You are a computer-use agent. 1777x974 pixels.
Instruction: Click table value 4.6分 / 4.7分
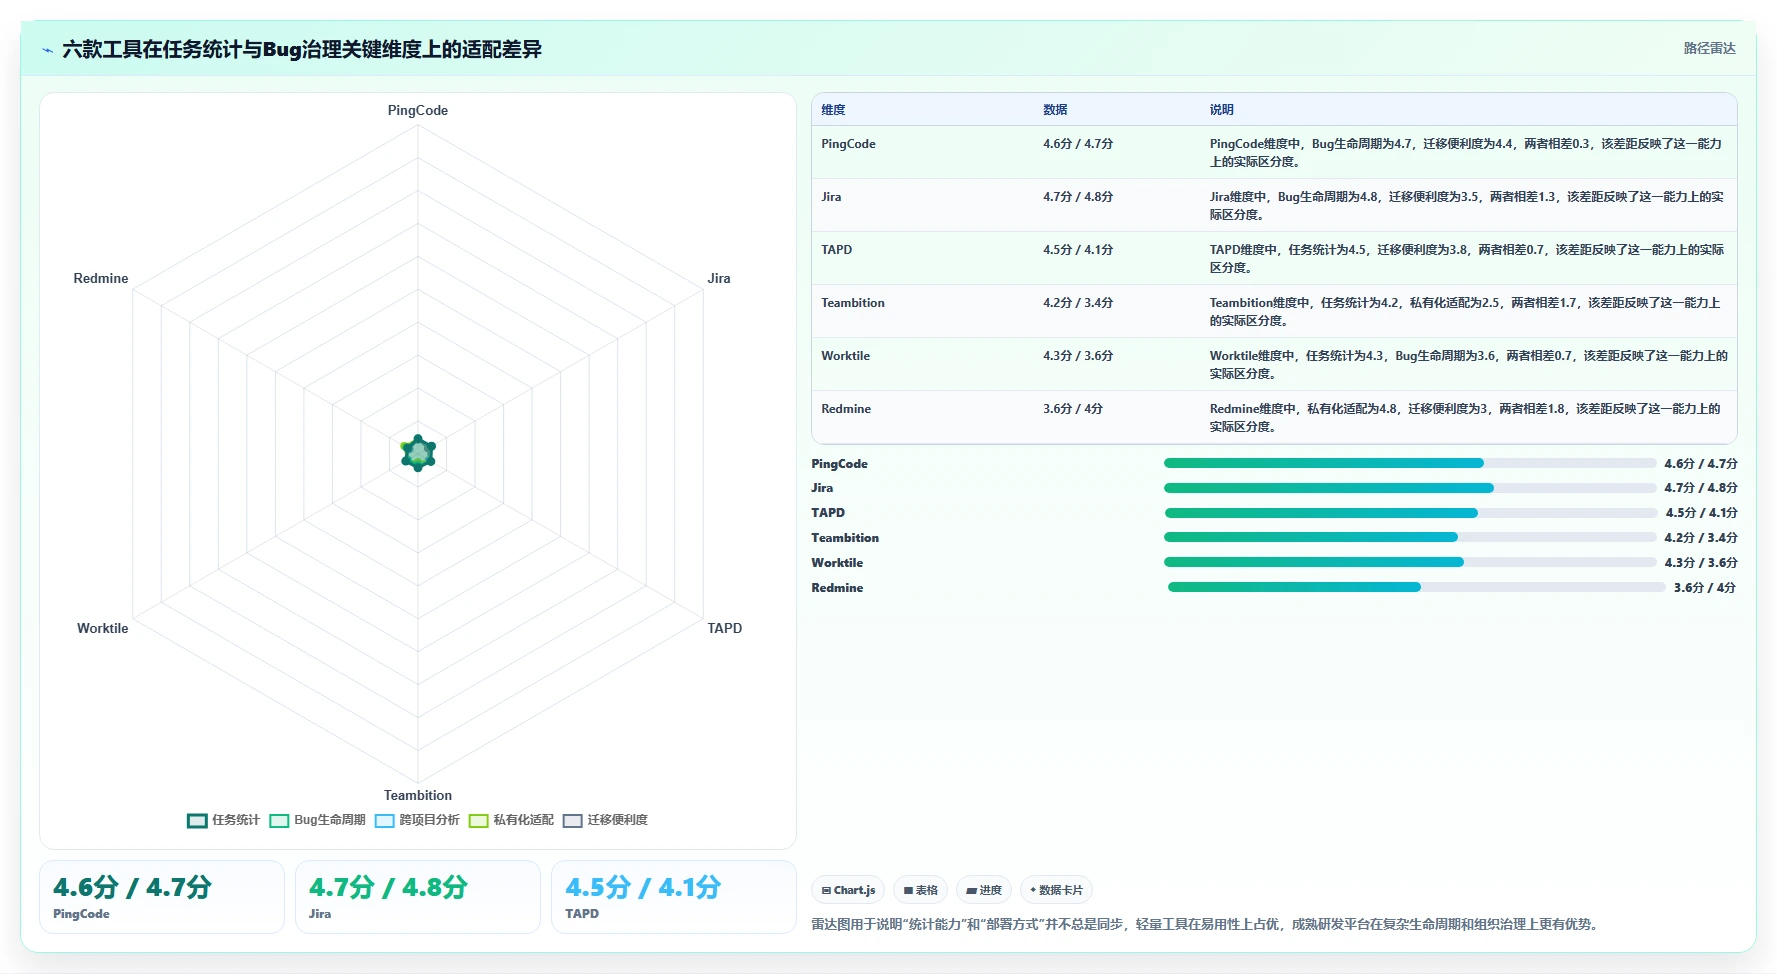click(1078, 144)
